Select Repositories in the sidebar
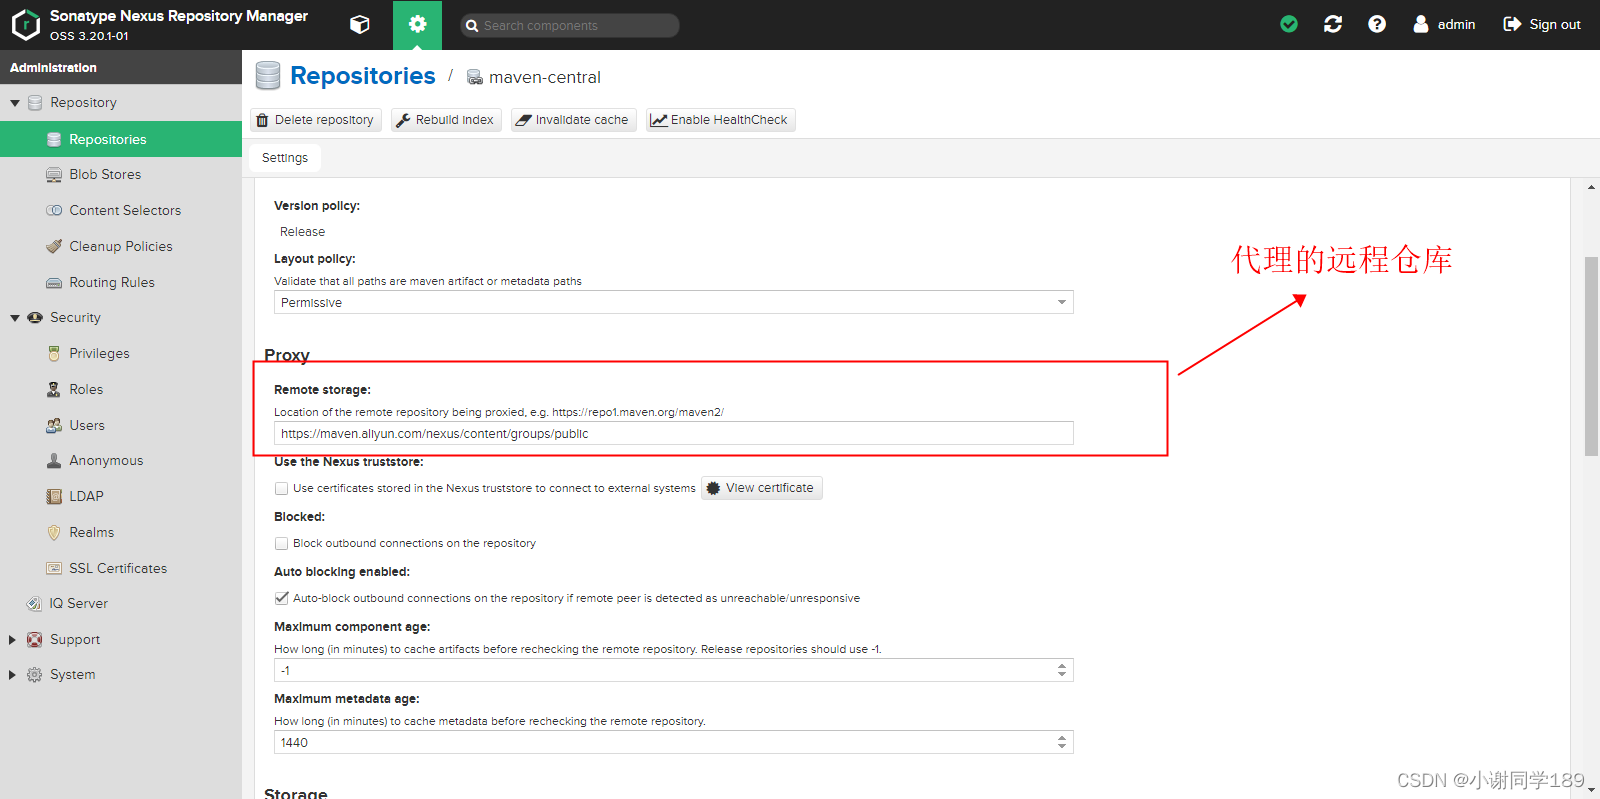The height and width of the screenshot is (799, 1600). [x=121, y=139]
